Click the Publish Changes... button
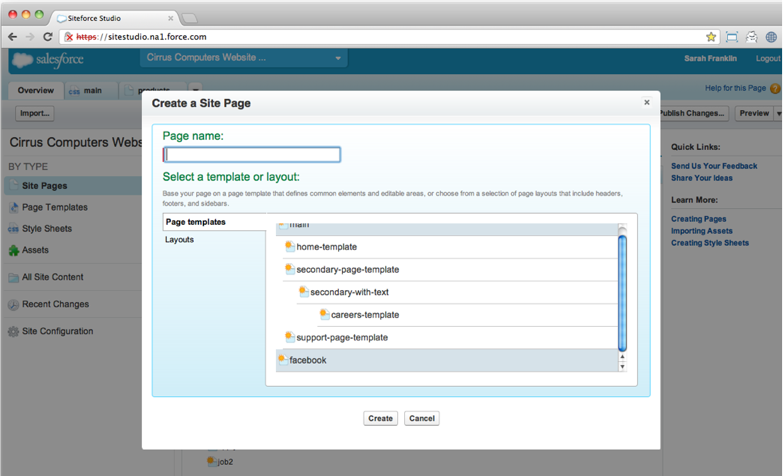This screenshot has width=783, height=476. pos(693,113)
